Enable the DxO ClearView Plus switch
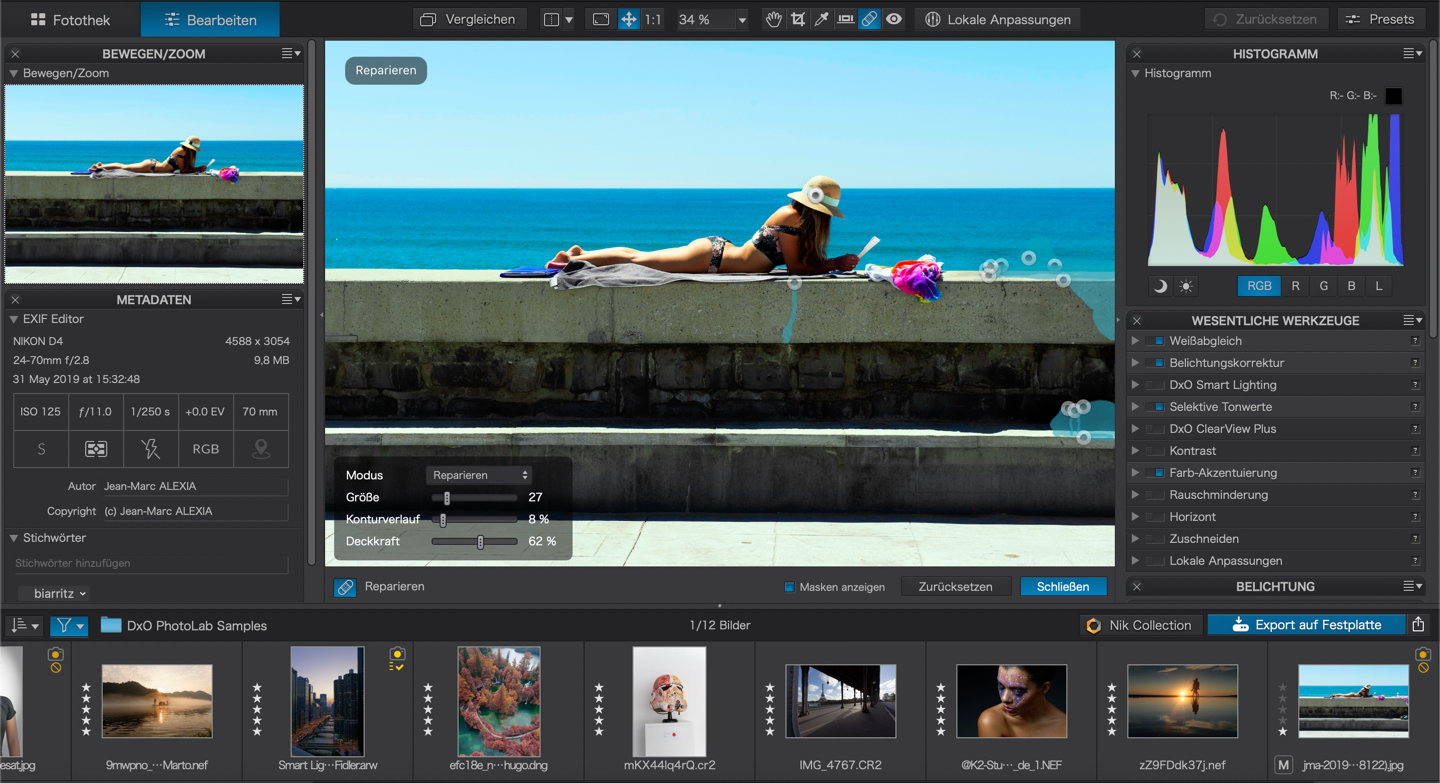1440x783 pixels. click(1155, 429)
